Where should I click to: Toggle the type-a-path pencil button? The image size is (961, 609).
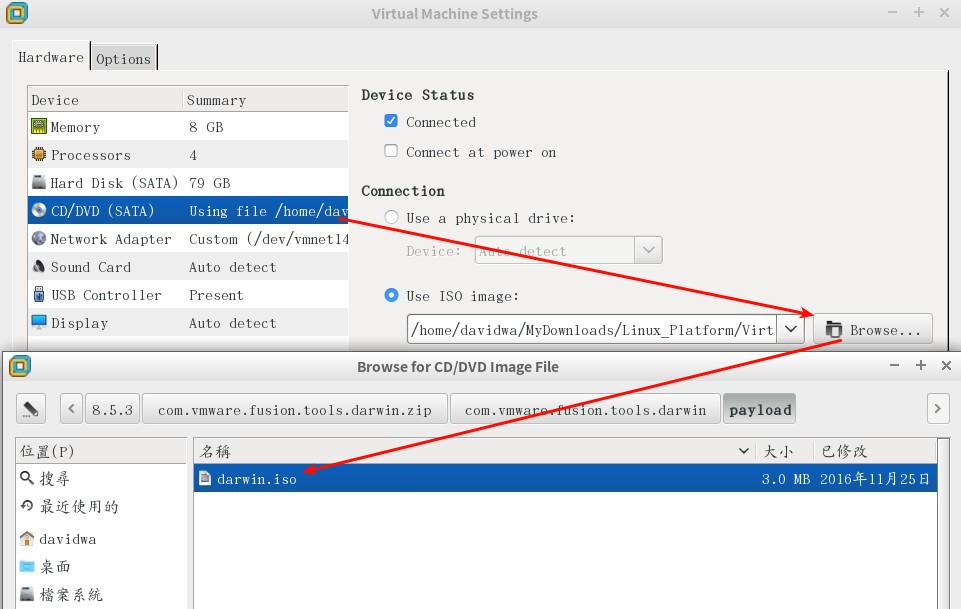pos(31,409)
